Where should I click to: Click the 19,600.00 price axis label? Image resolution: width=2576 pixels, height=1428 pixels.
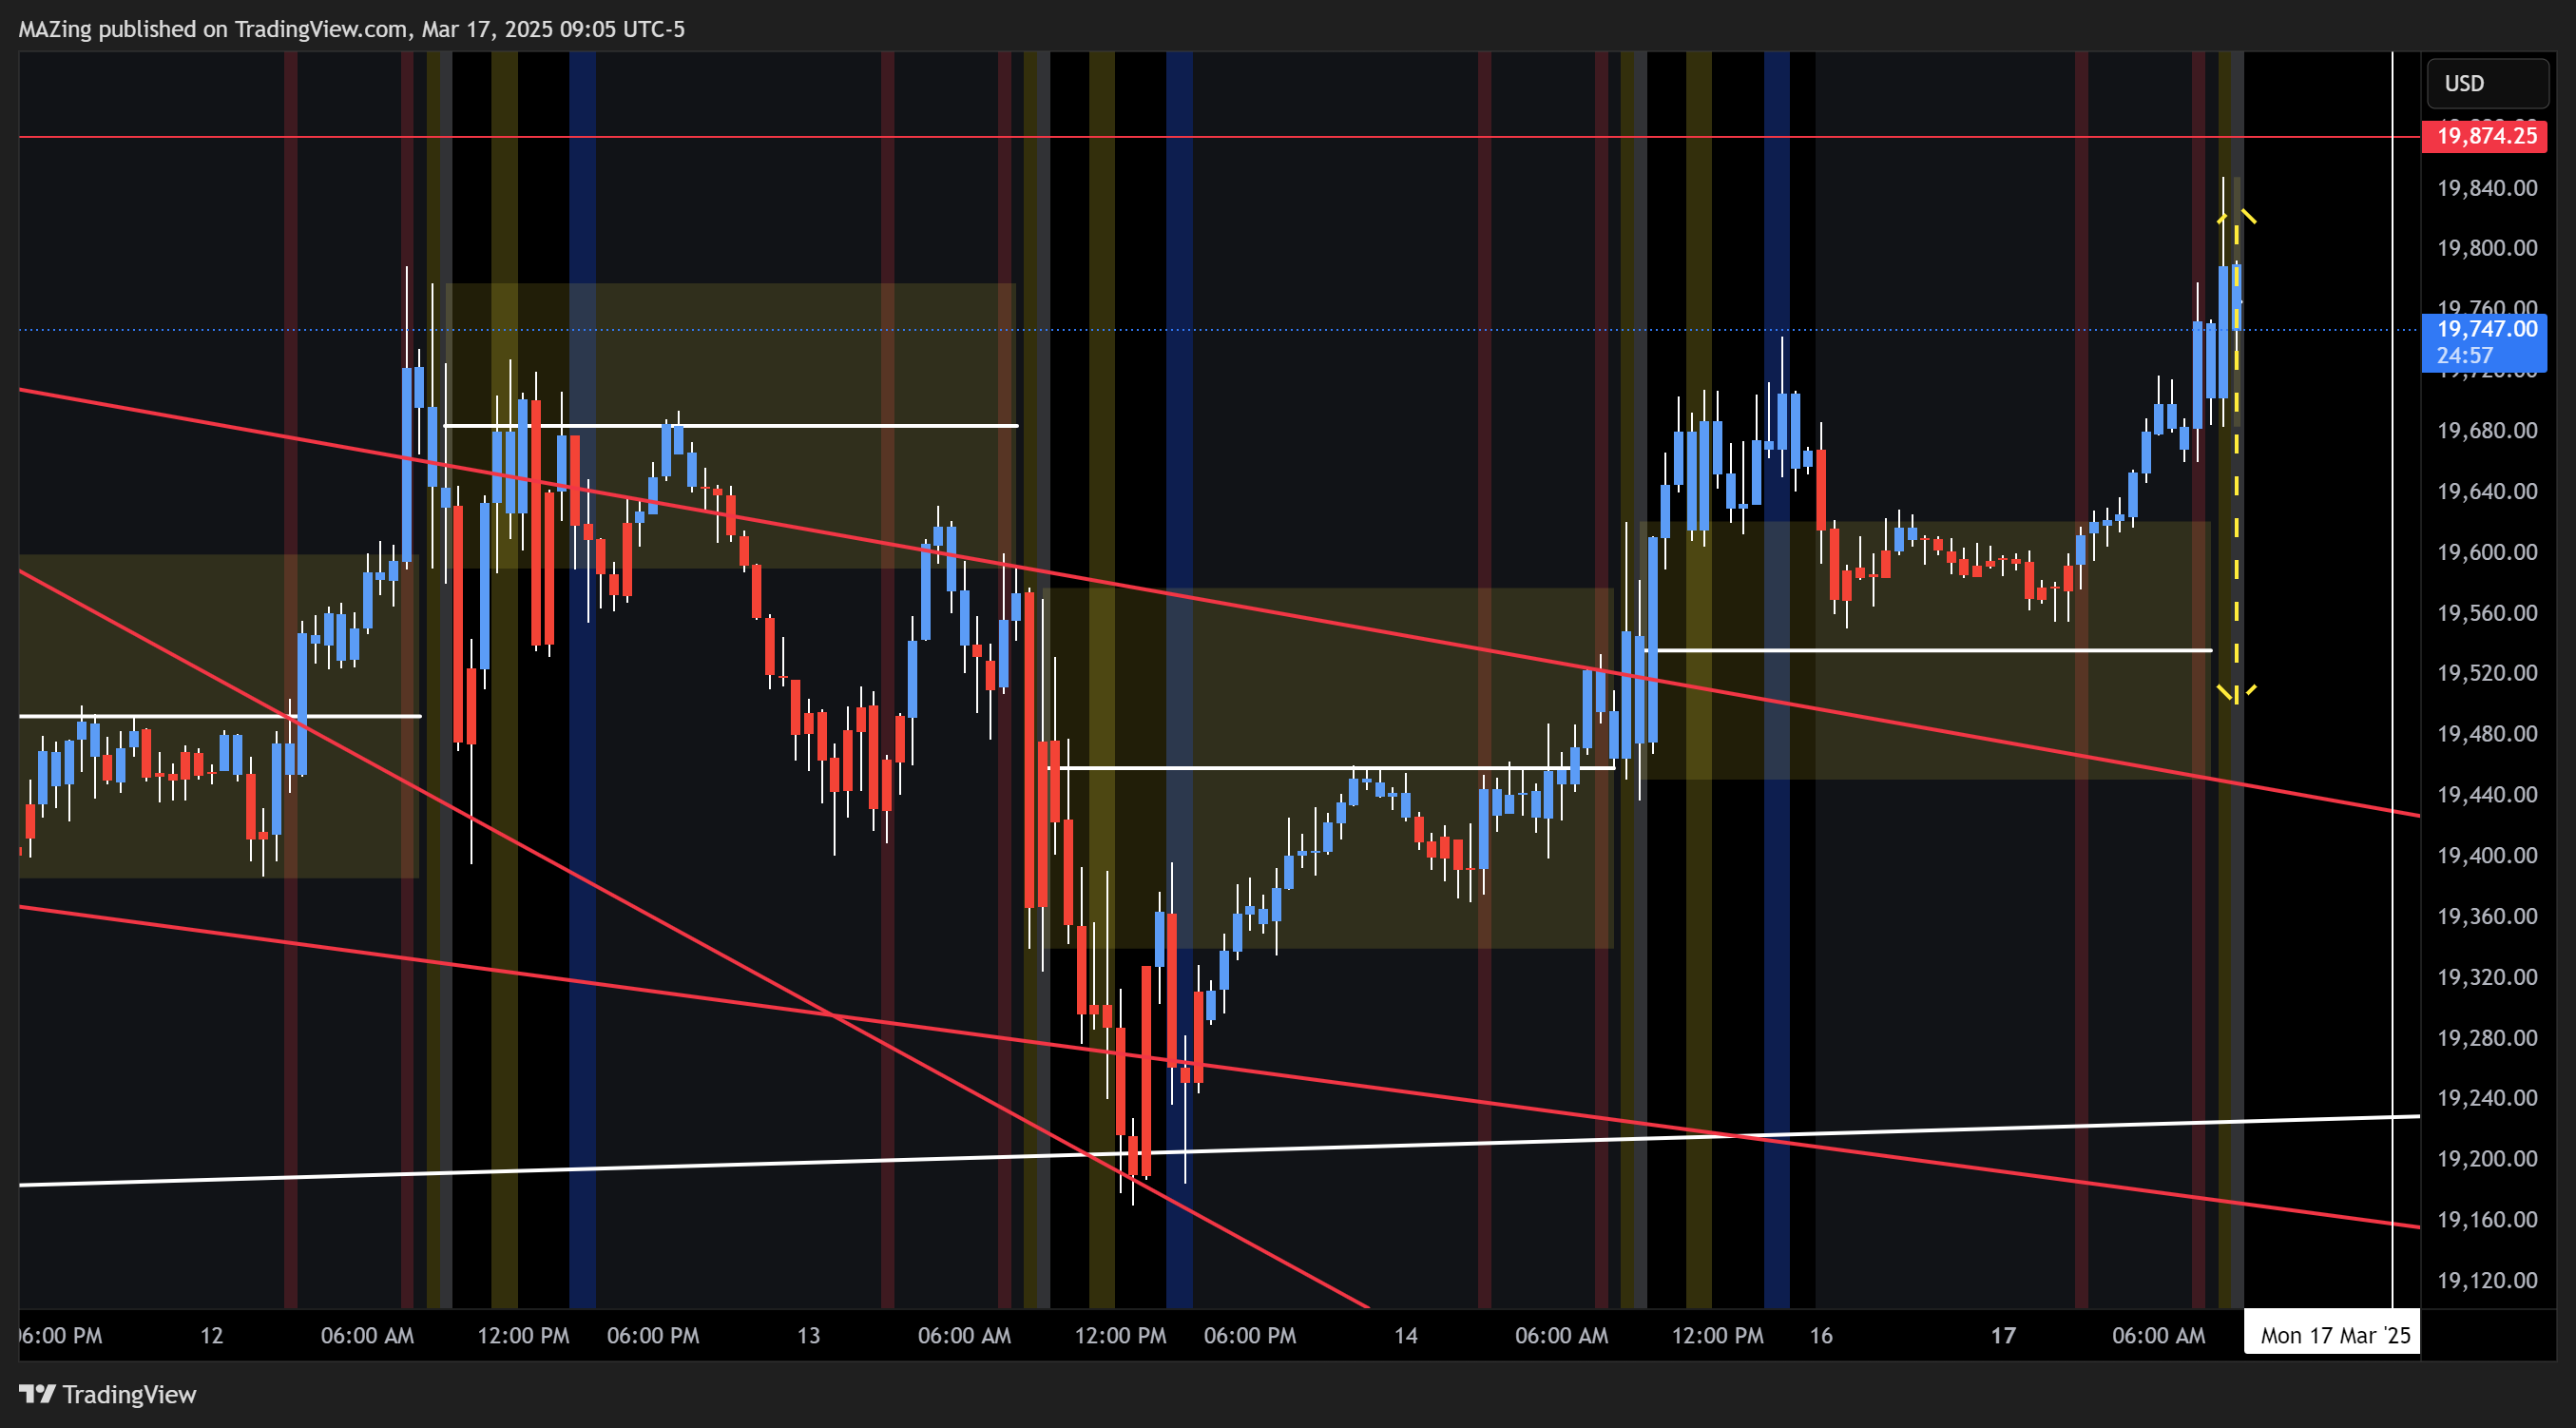click(x=2487, y=552)
